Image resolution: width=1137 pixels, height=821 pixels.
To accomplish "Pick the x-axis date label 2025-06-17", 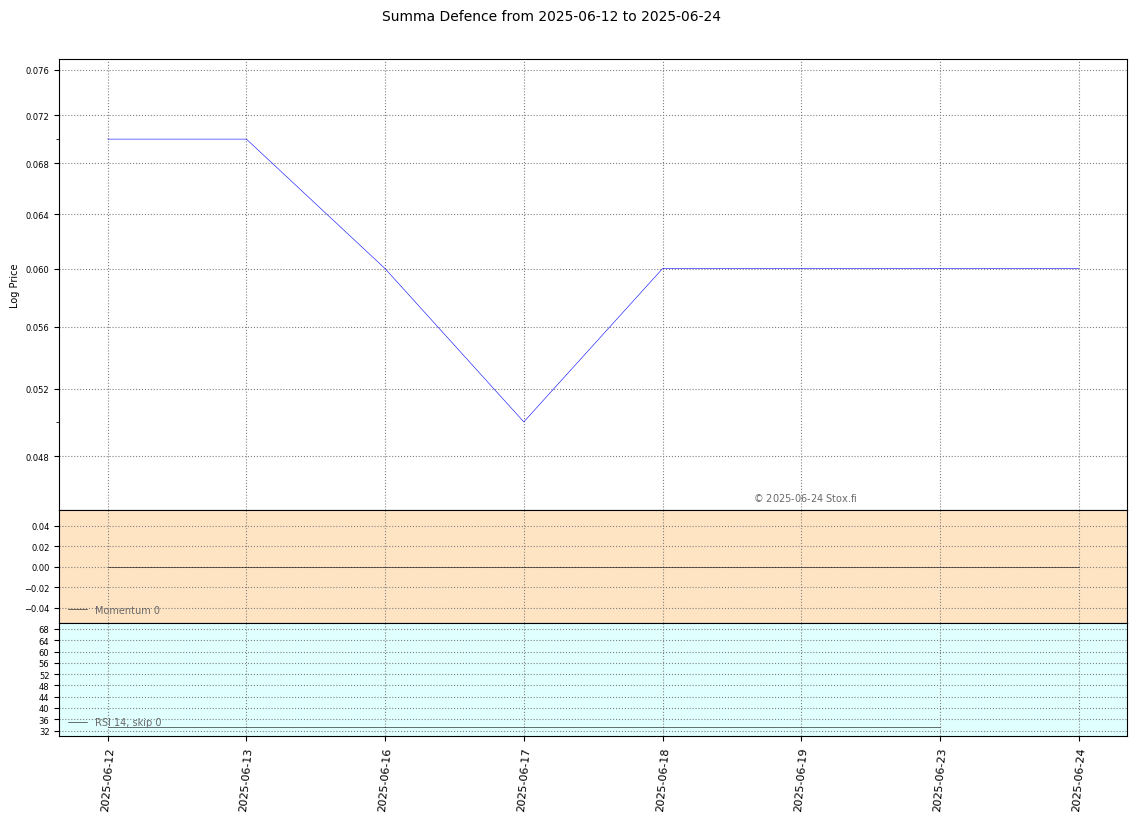I will point(521,780).
